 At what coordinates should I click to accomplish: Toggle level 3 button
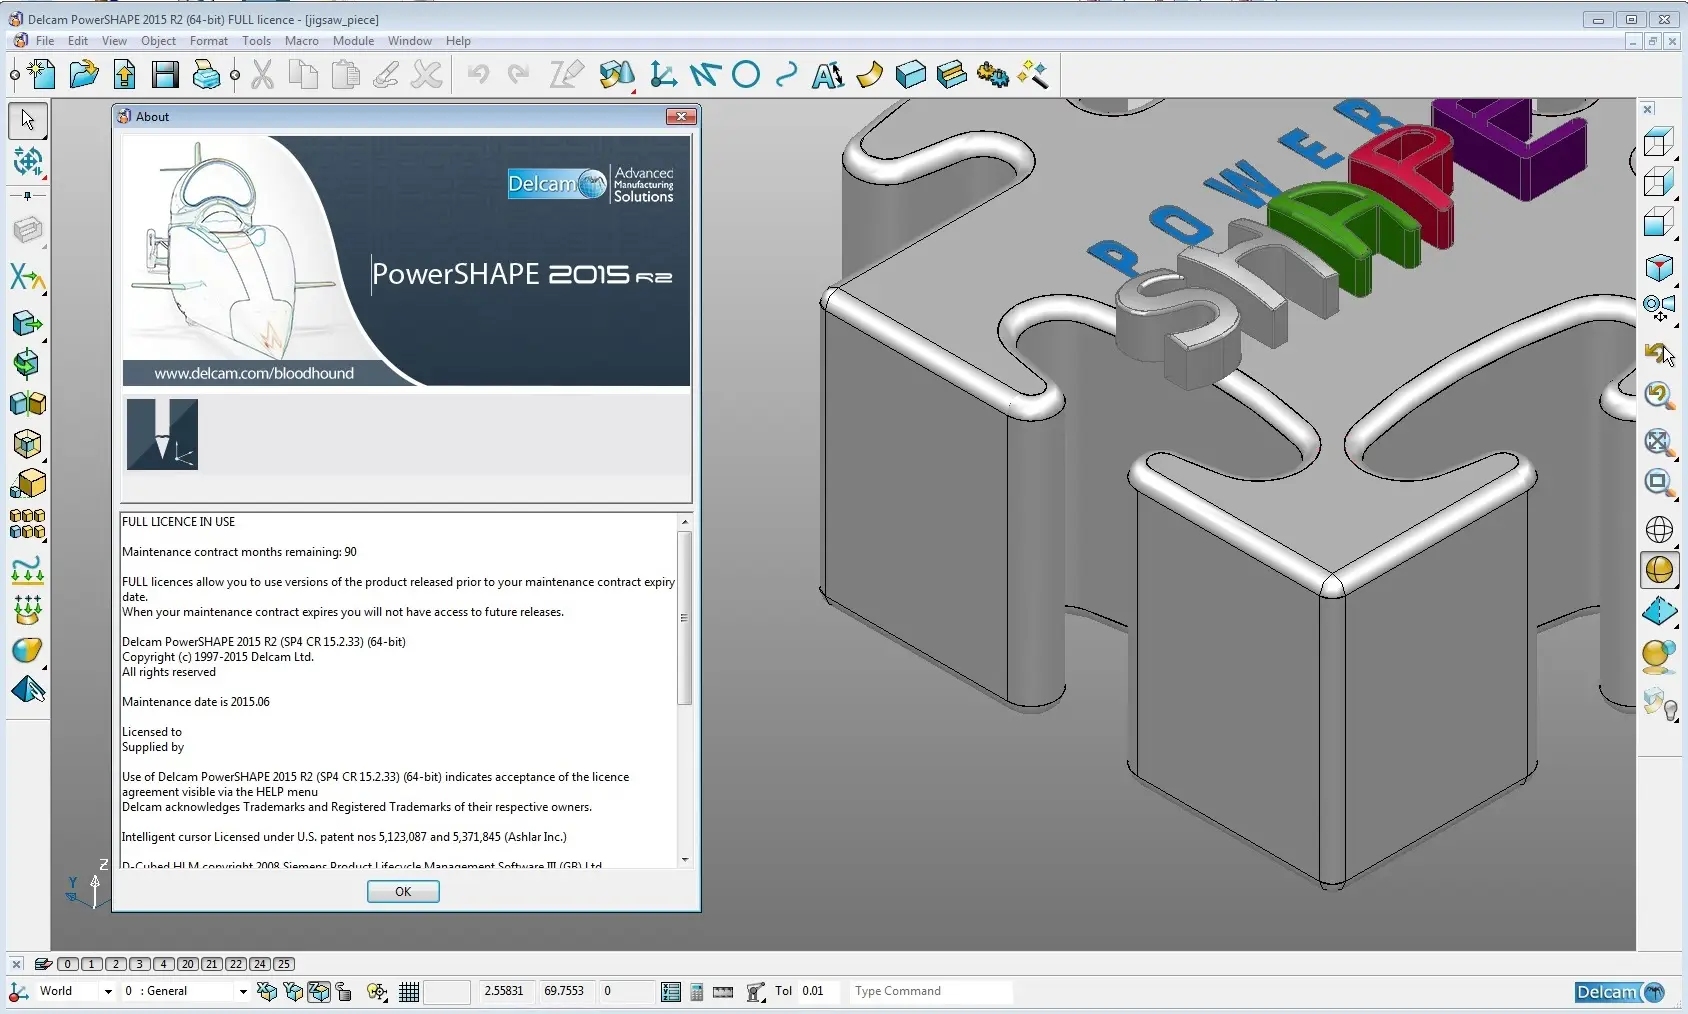point(139,964)
